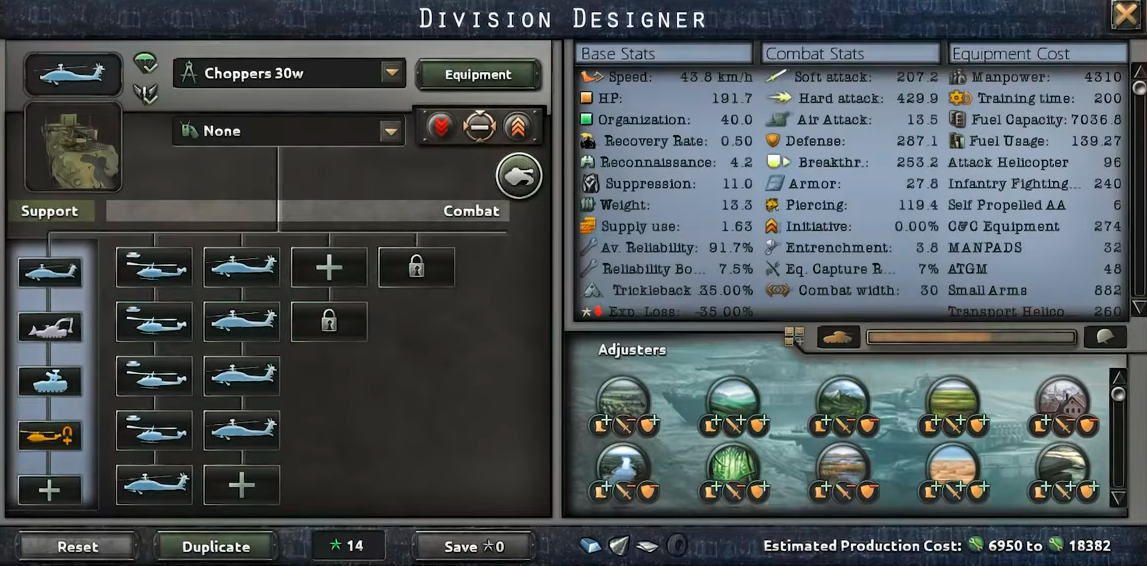Expand the None dropdown arrow
Image resolution: width=1147 pixels, height=566 pixels.
[x=392, y=132]
